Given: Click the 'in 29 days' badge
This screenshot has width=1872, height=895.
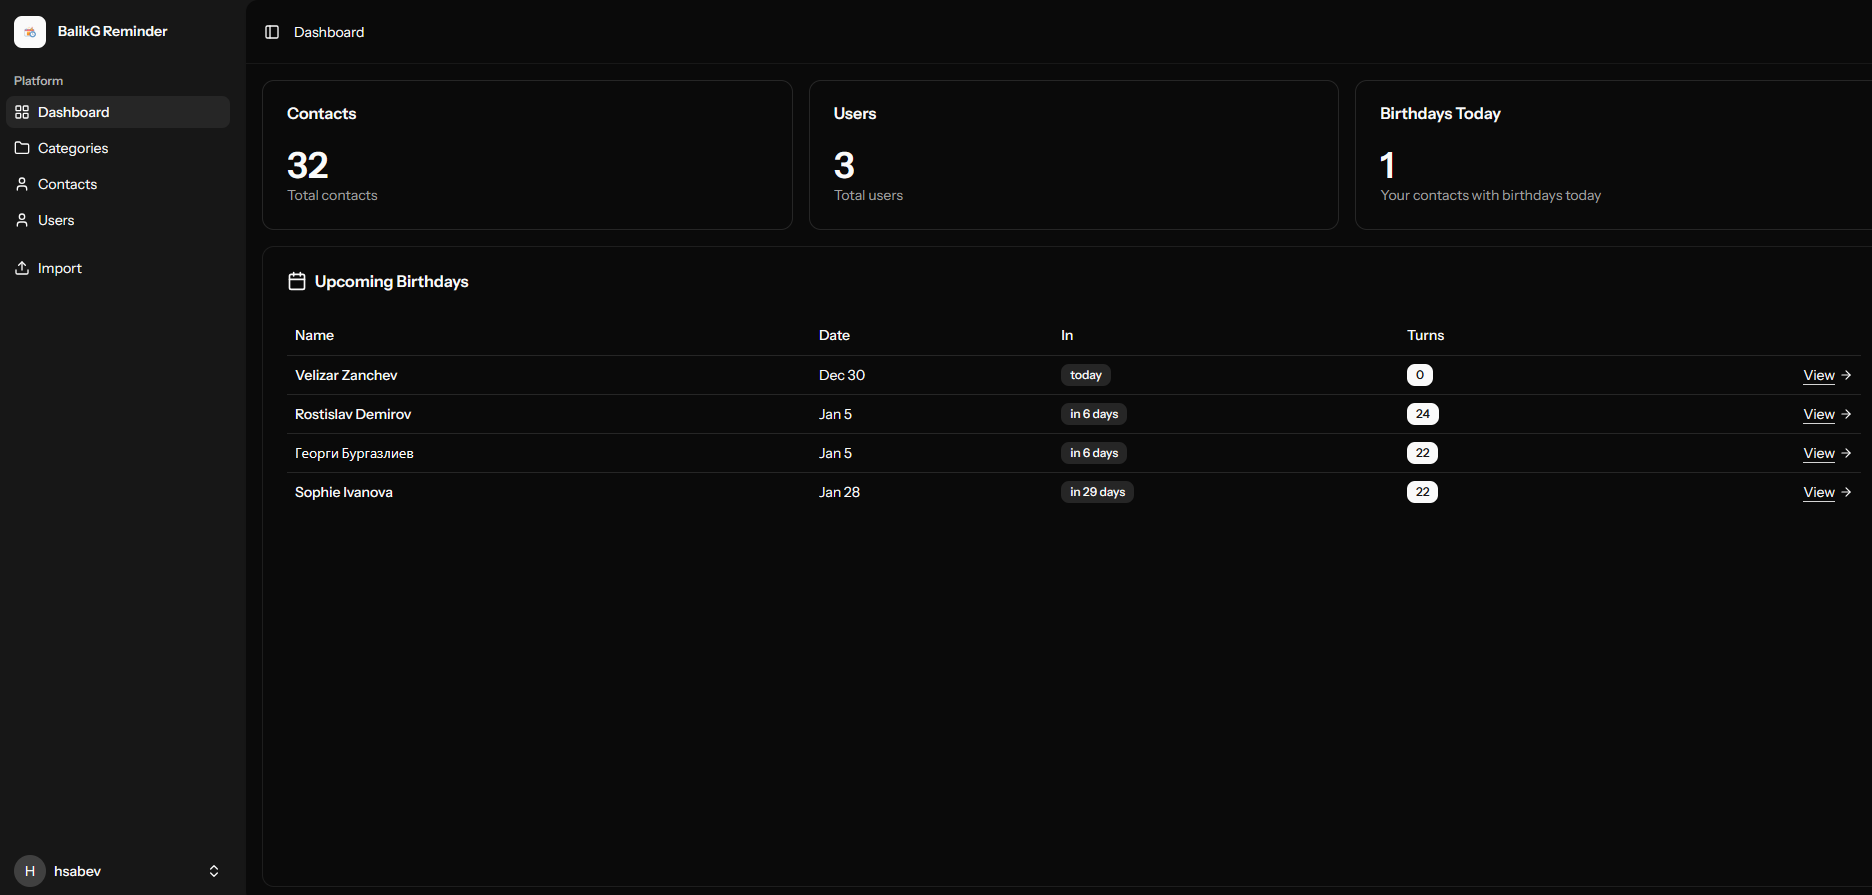Looking at the screenshot, I should (x=1097, y=492).
